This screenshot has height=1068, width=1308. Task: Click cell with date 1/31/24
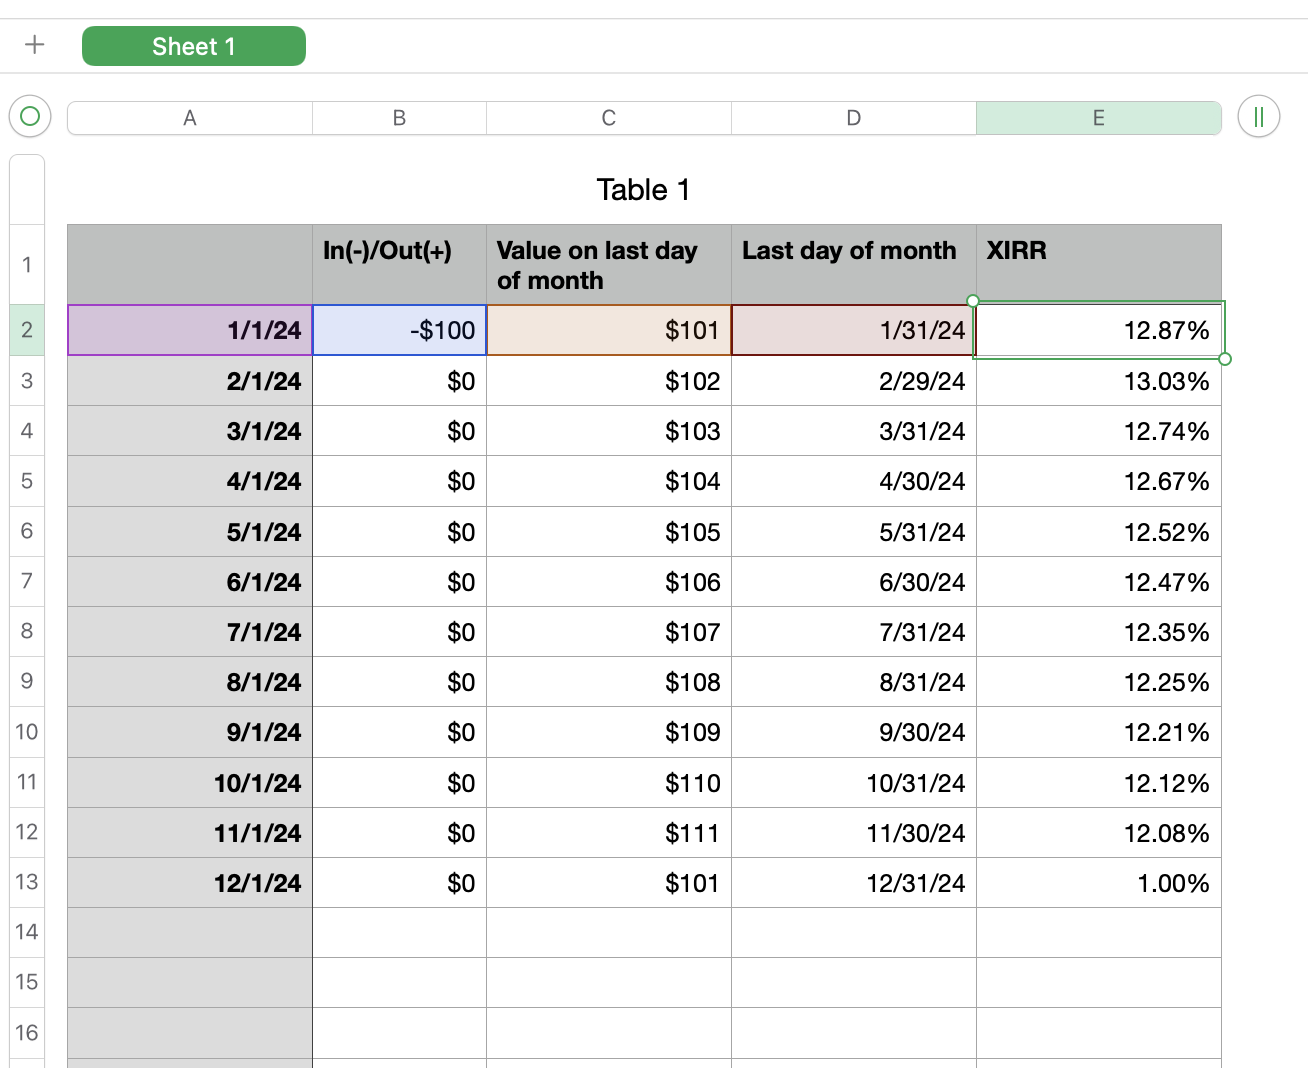coord(853,331)
